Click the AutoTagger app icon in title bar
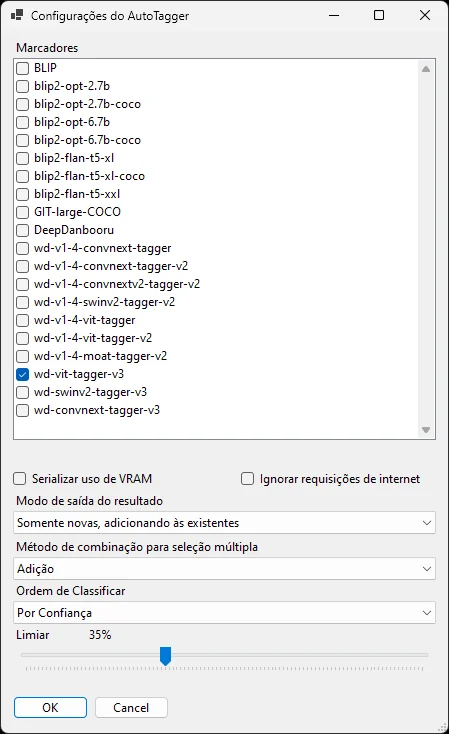The image size is (449, 734). (x=17, y=15)
